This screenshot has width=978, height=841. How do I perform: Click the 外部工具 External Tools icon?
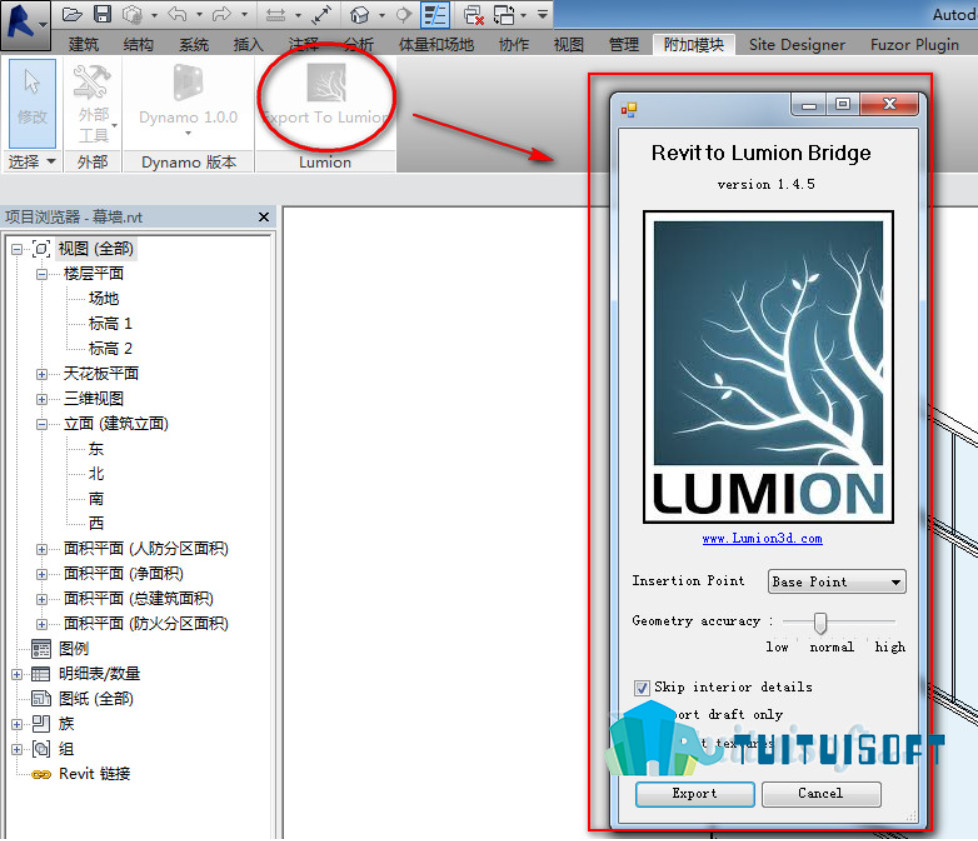(92, 82)
